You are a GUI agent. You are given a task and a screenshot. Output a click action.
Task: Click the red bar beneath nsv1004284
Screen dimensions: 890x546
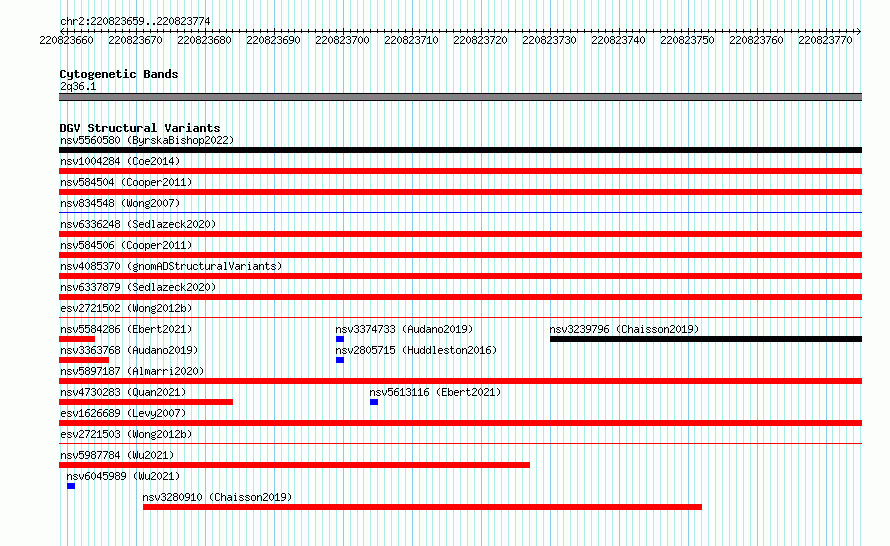[460, 171]
